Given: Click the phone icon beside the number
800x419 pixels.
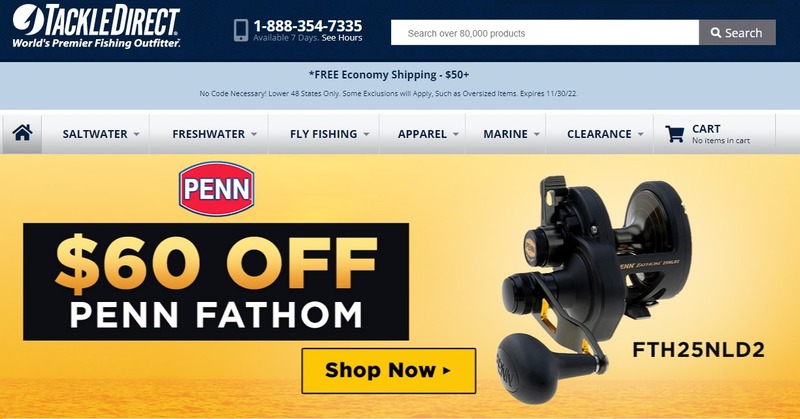Looking at the screenshot, I should [x=241, y=31].
